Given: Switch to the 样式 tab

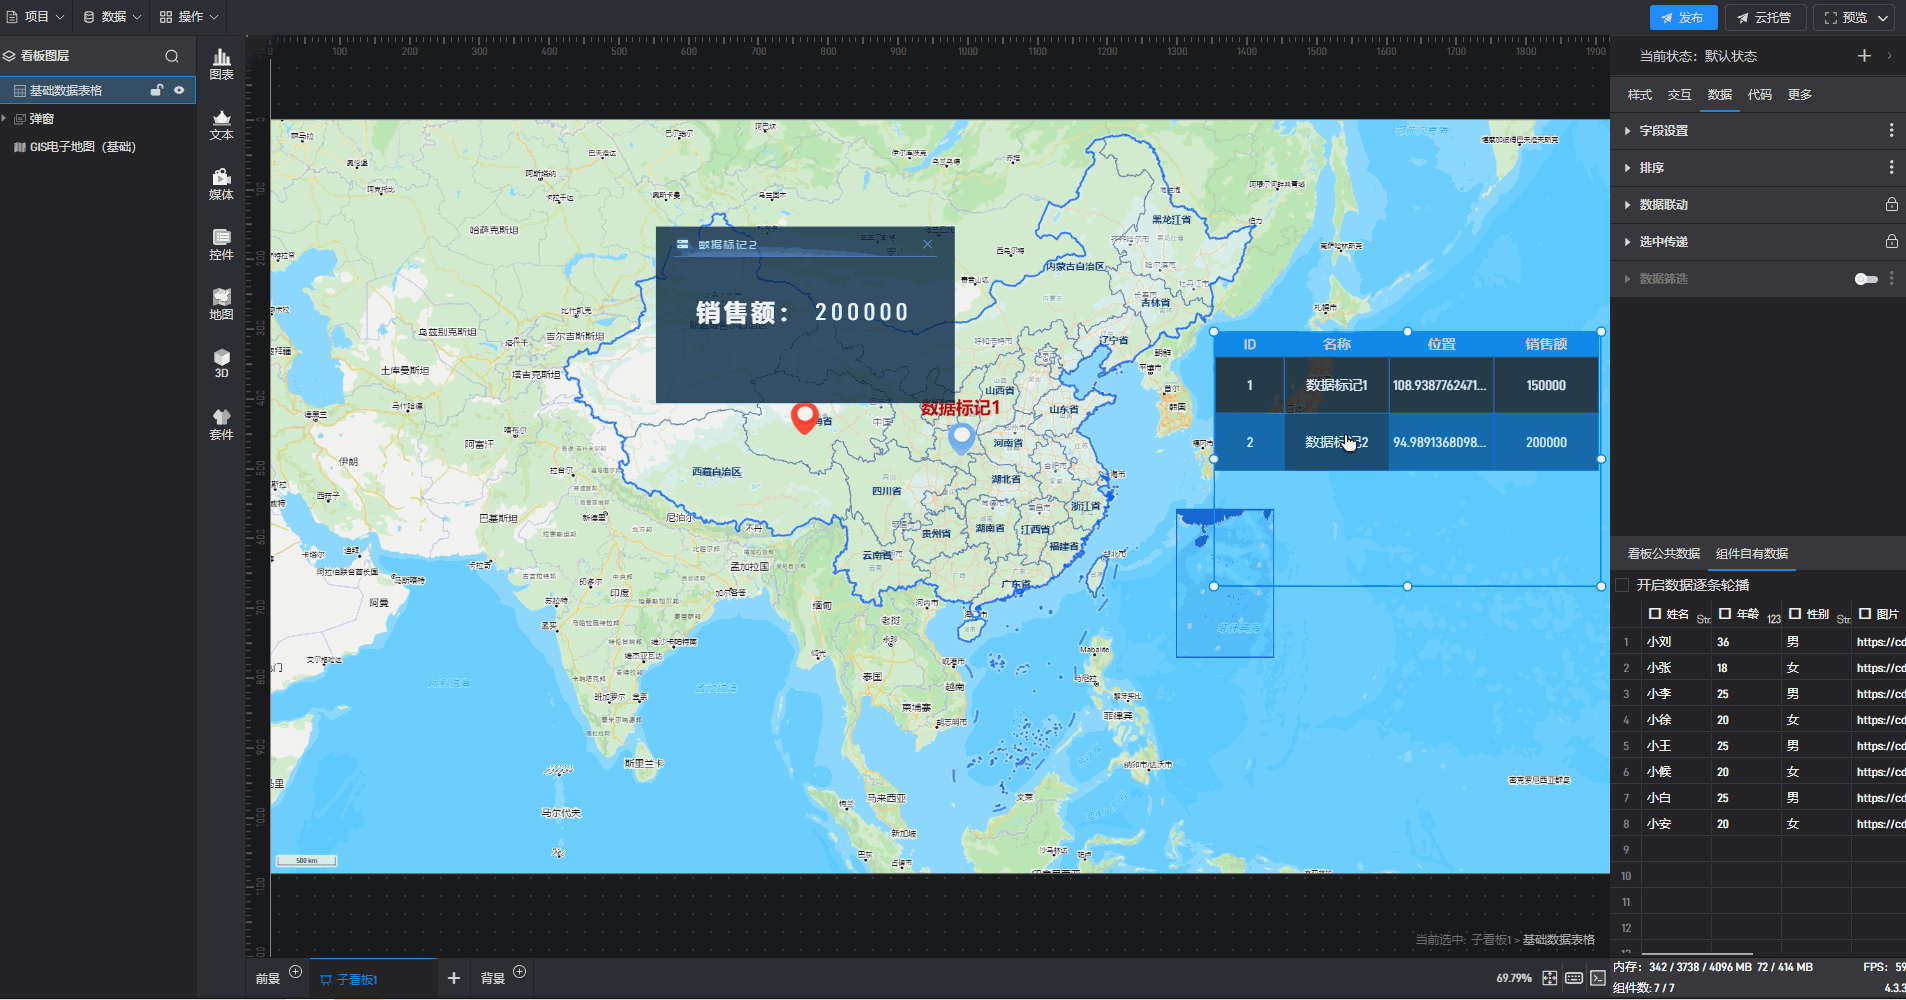Looking at the screenshot, I should coord(1639,95).
